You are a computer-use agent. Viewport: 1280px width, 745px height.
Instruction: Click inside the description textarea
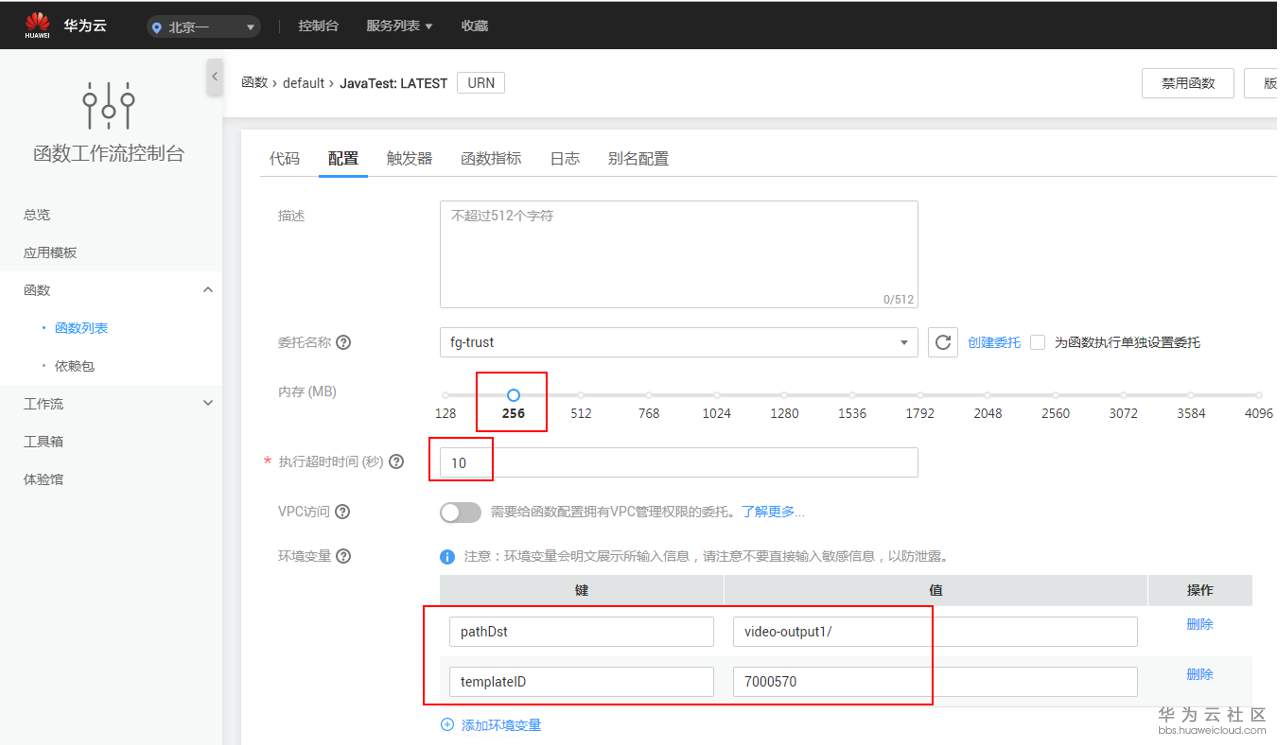tap(678, 252)
